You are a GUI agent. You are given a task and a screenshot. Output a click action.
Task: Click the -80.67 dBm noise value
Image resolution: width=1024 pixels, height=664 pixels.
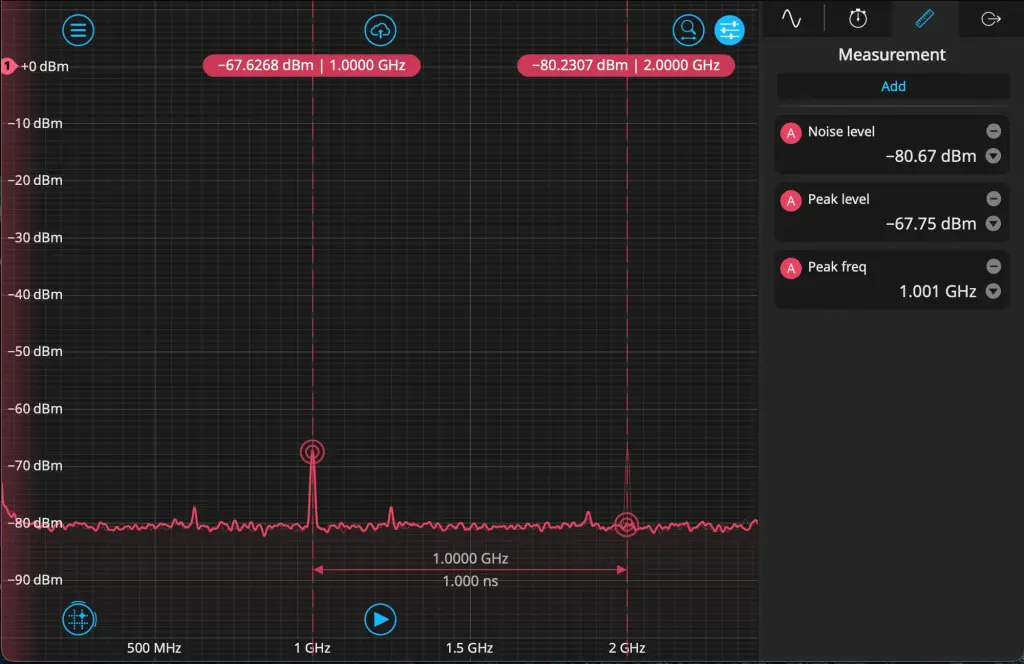931,156
